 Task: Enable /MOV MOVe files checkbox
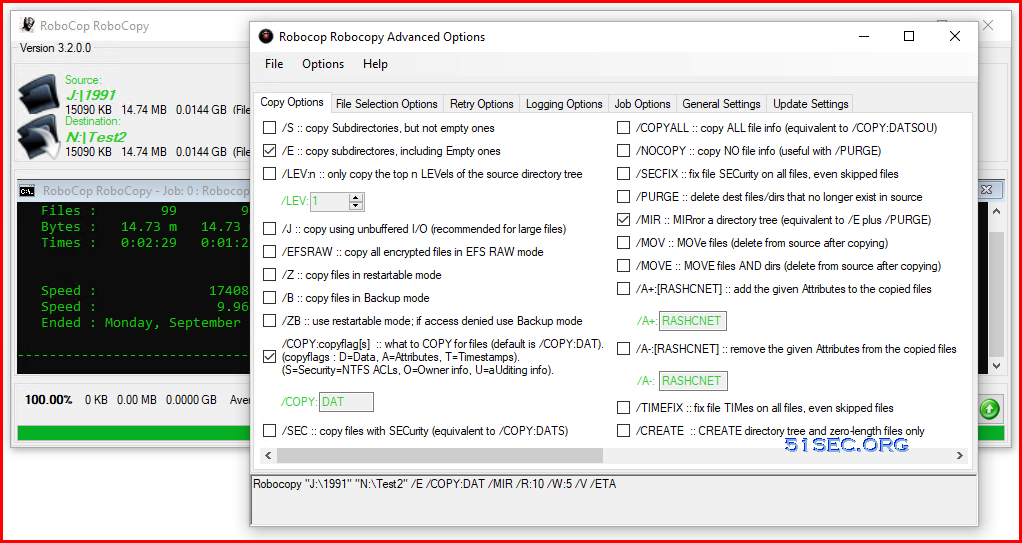point(624,242)
